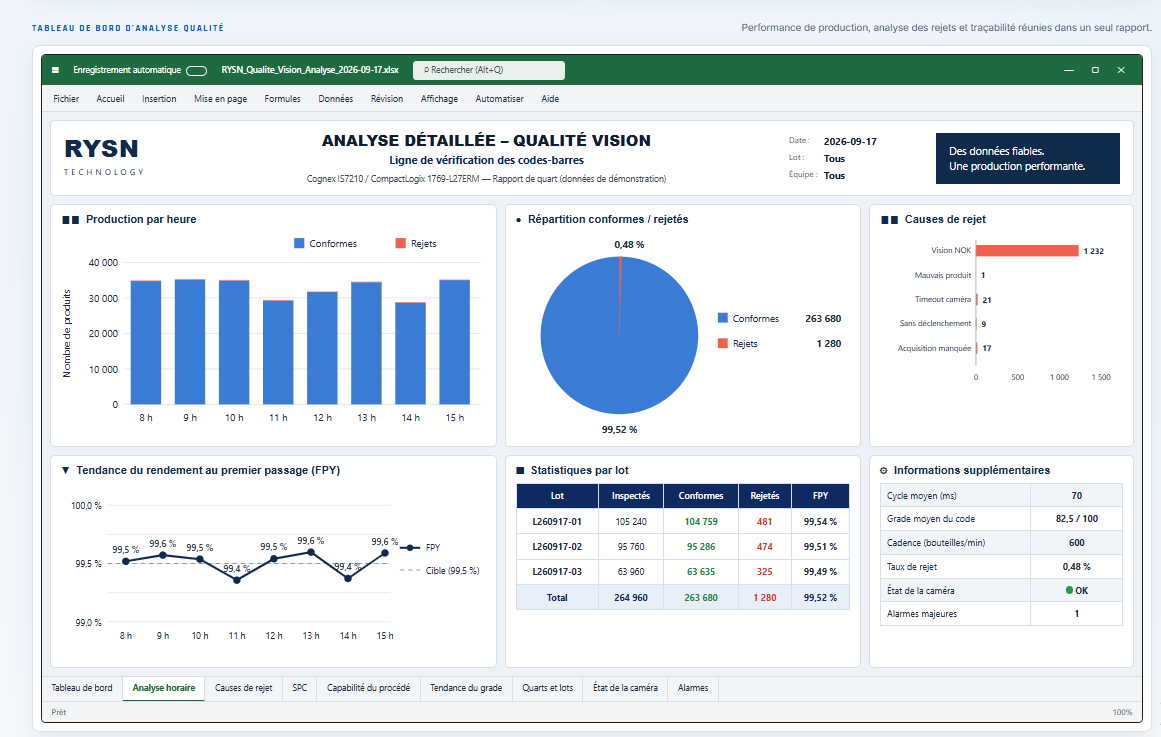Click the rejected value 481
1161x737 pixels.
pyautogui.click(x=765, y=521)
